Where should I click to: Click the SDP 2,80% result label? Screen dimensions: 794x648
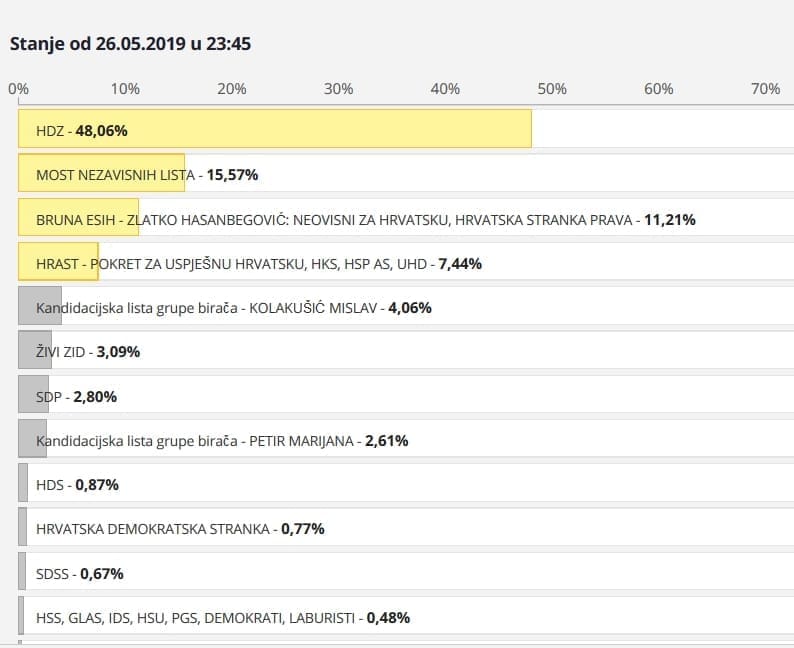coord(76,397)
